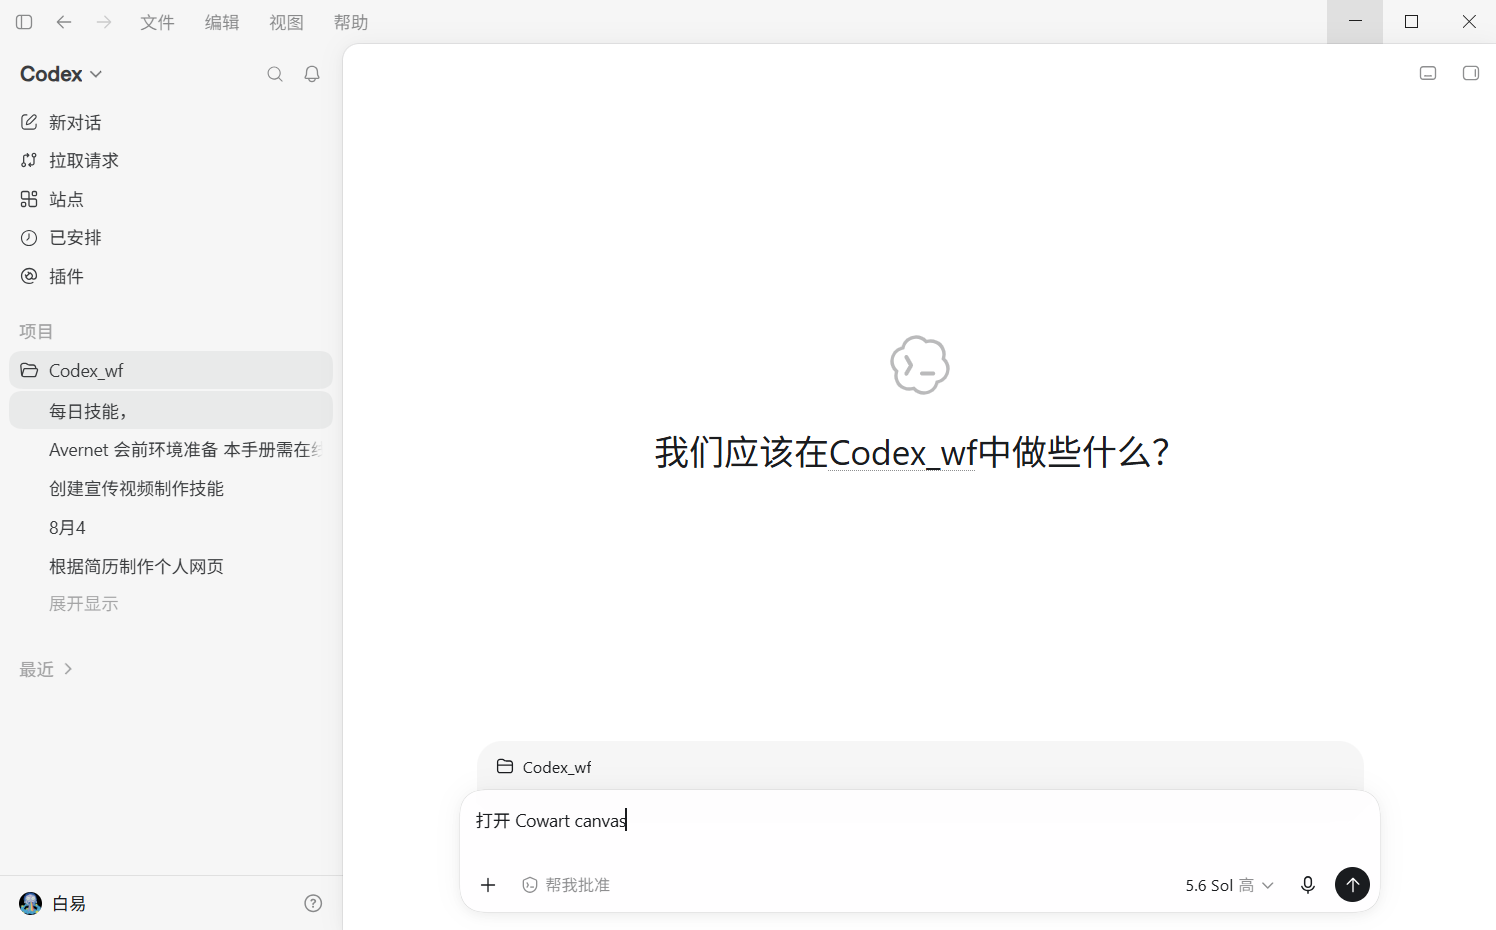Click the Codex_wf folder icon in sidebar
The width and height of the screenshot is (1496, 930).
click(x=29, y=370)
